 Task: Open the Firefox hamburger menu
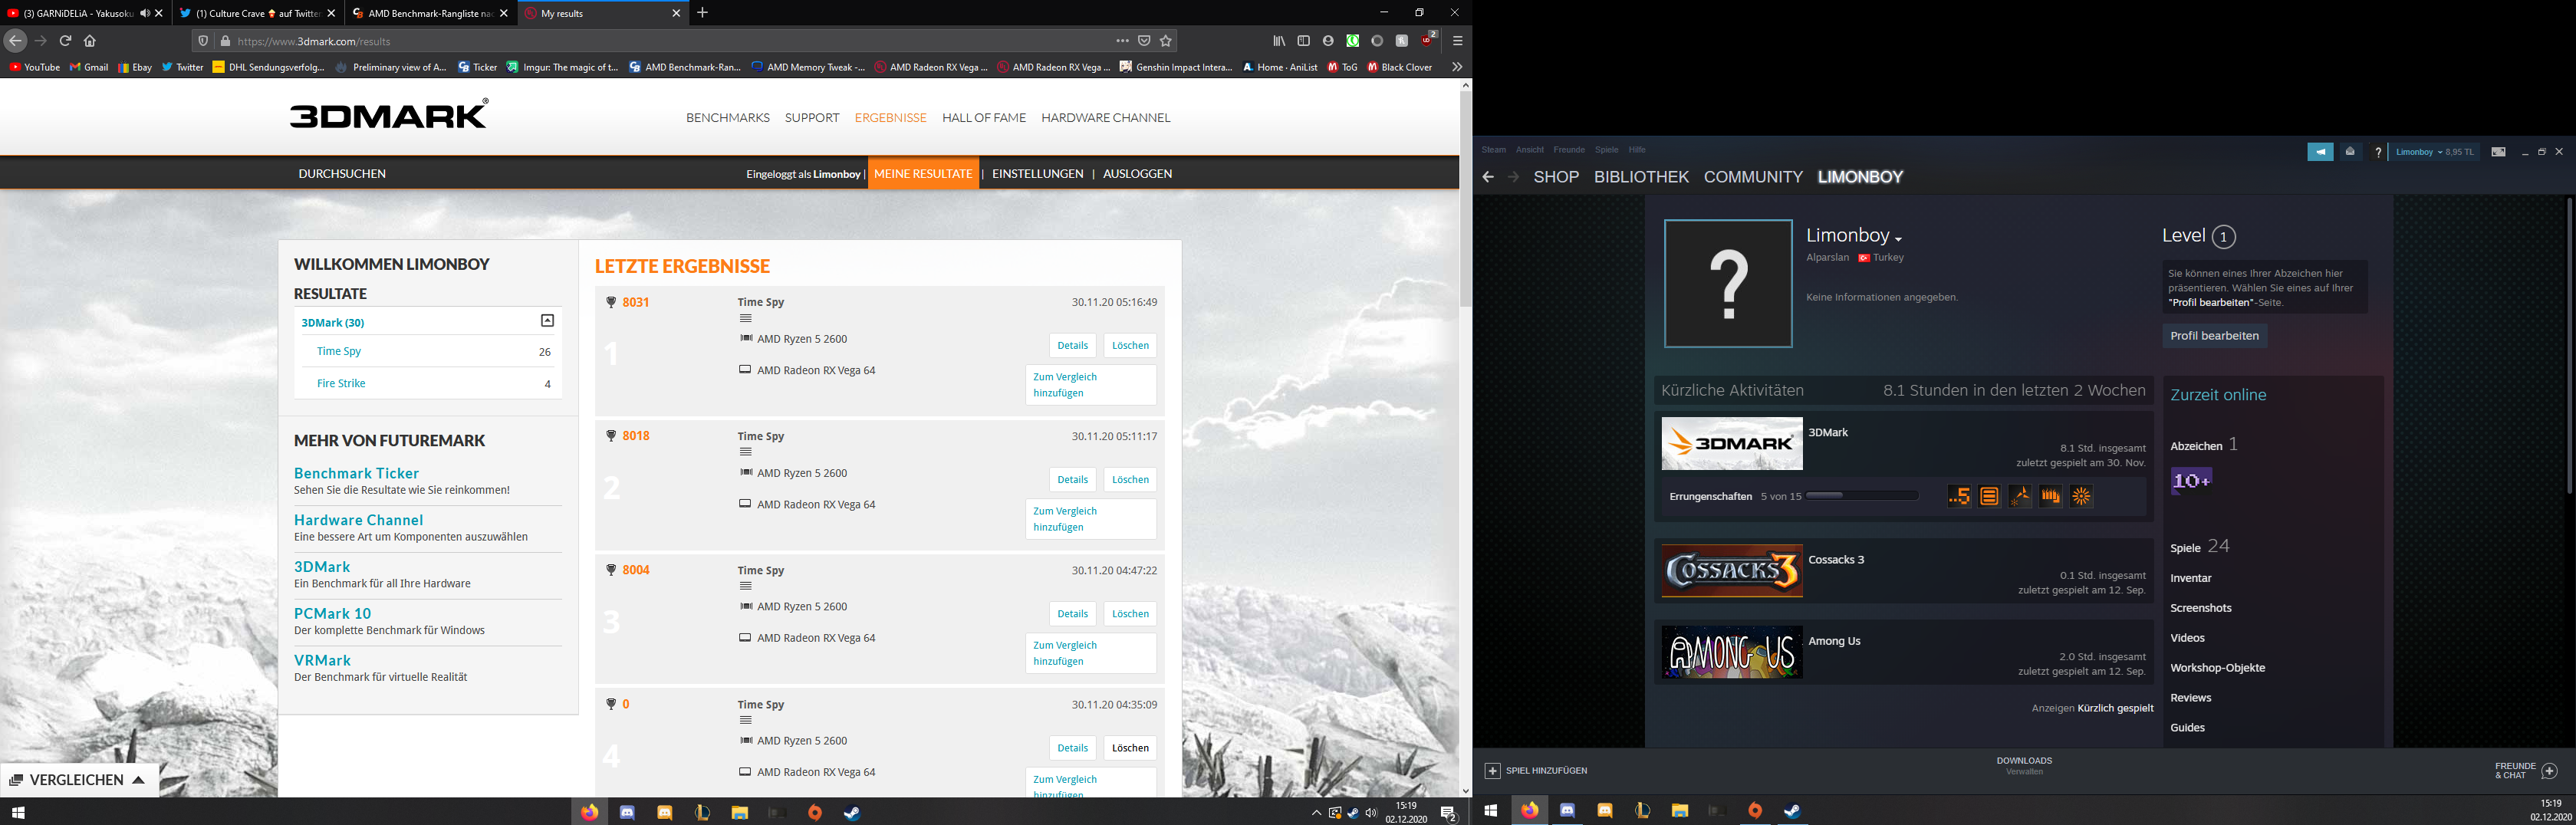(x=1458, y=41)
